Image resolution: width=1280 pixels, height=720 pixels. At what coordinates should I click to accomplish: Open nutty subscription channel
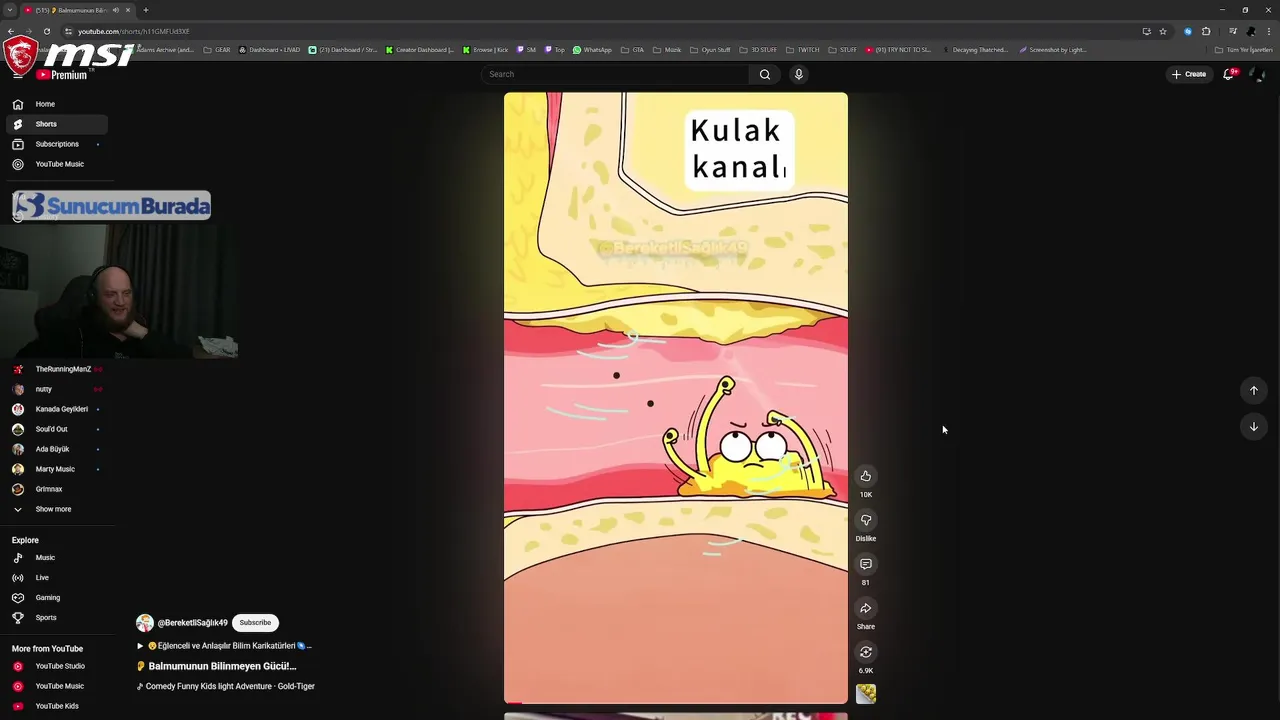pos(56,389)
